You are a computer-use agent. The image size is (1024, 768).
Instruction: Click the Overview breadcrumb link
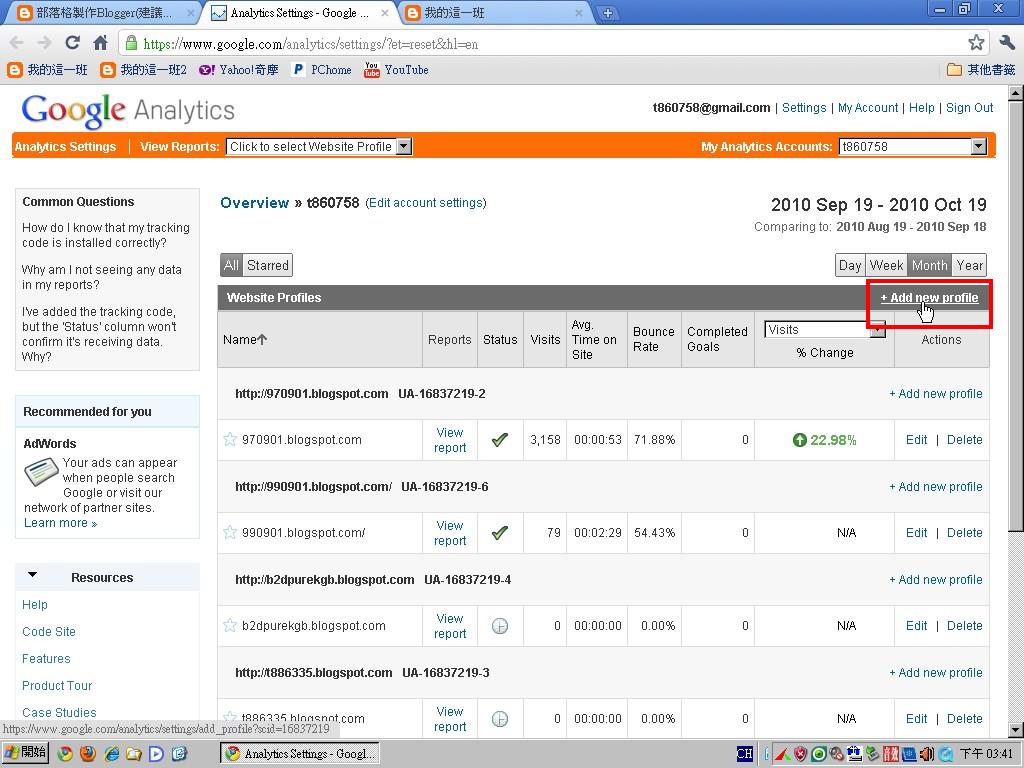[x=254, y=203]
